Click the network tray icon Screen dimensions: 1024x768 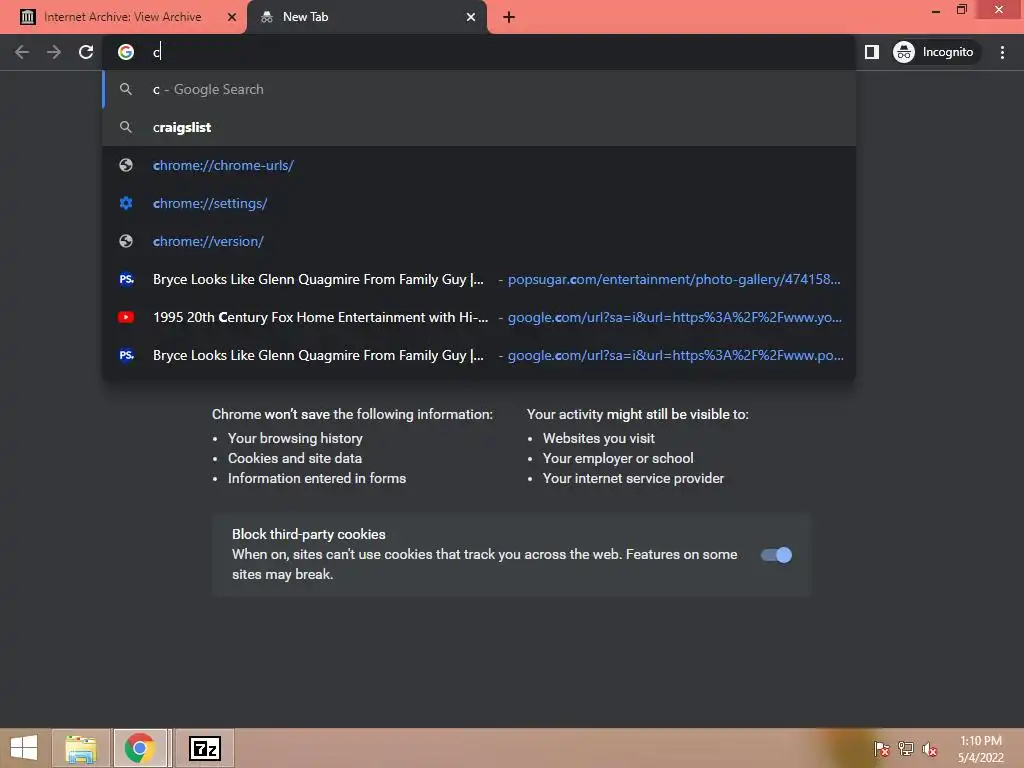906,748
